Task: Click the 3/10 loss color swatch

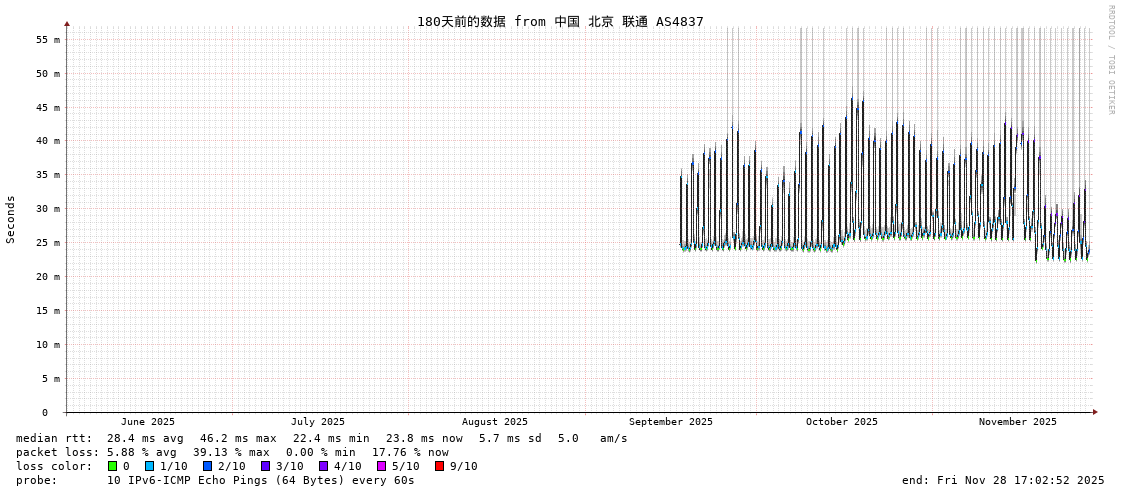Action: coord(265,466)
